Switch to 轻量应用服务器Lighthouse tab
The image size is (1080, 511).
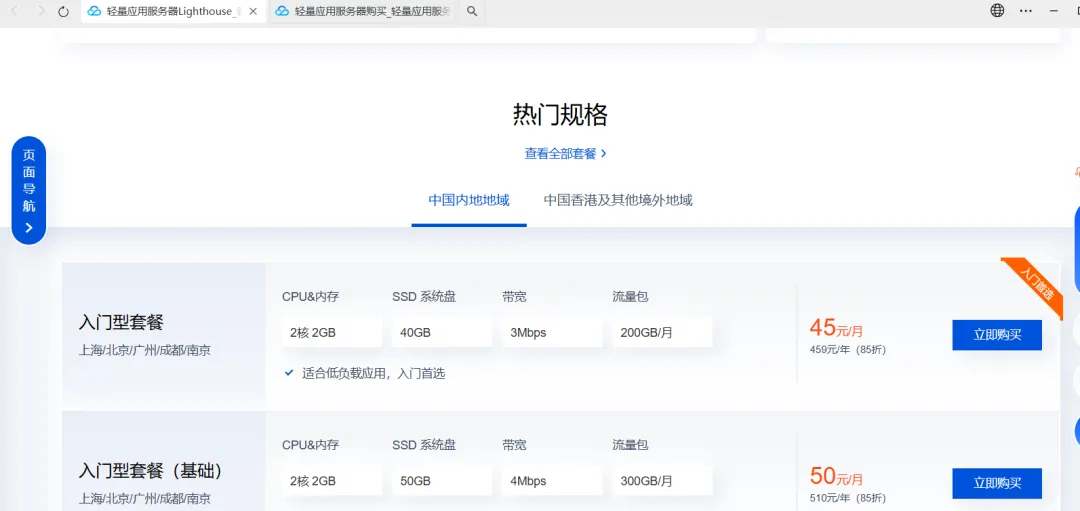(x=173, y=11)
